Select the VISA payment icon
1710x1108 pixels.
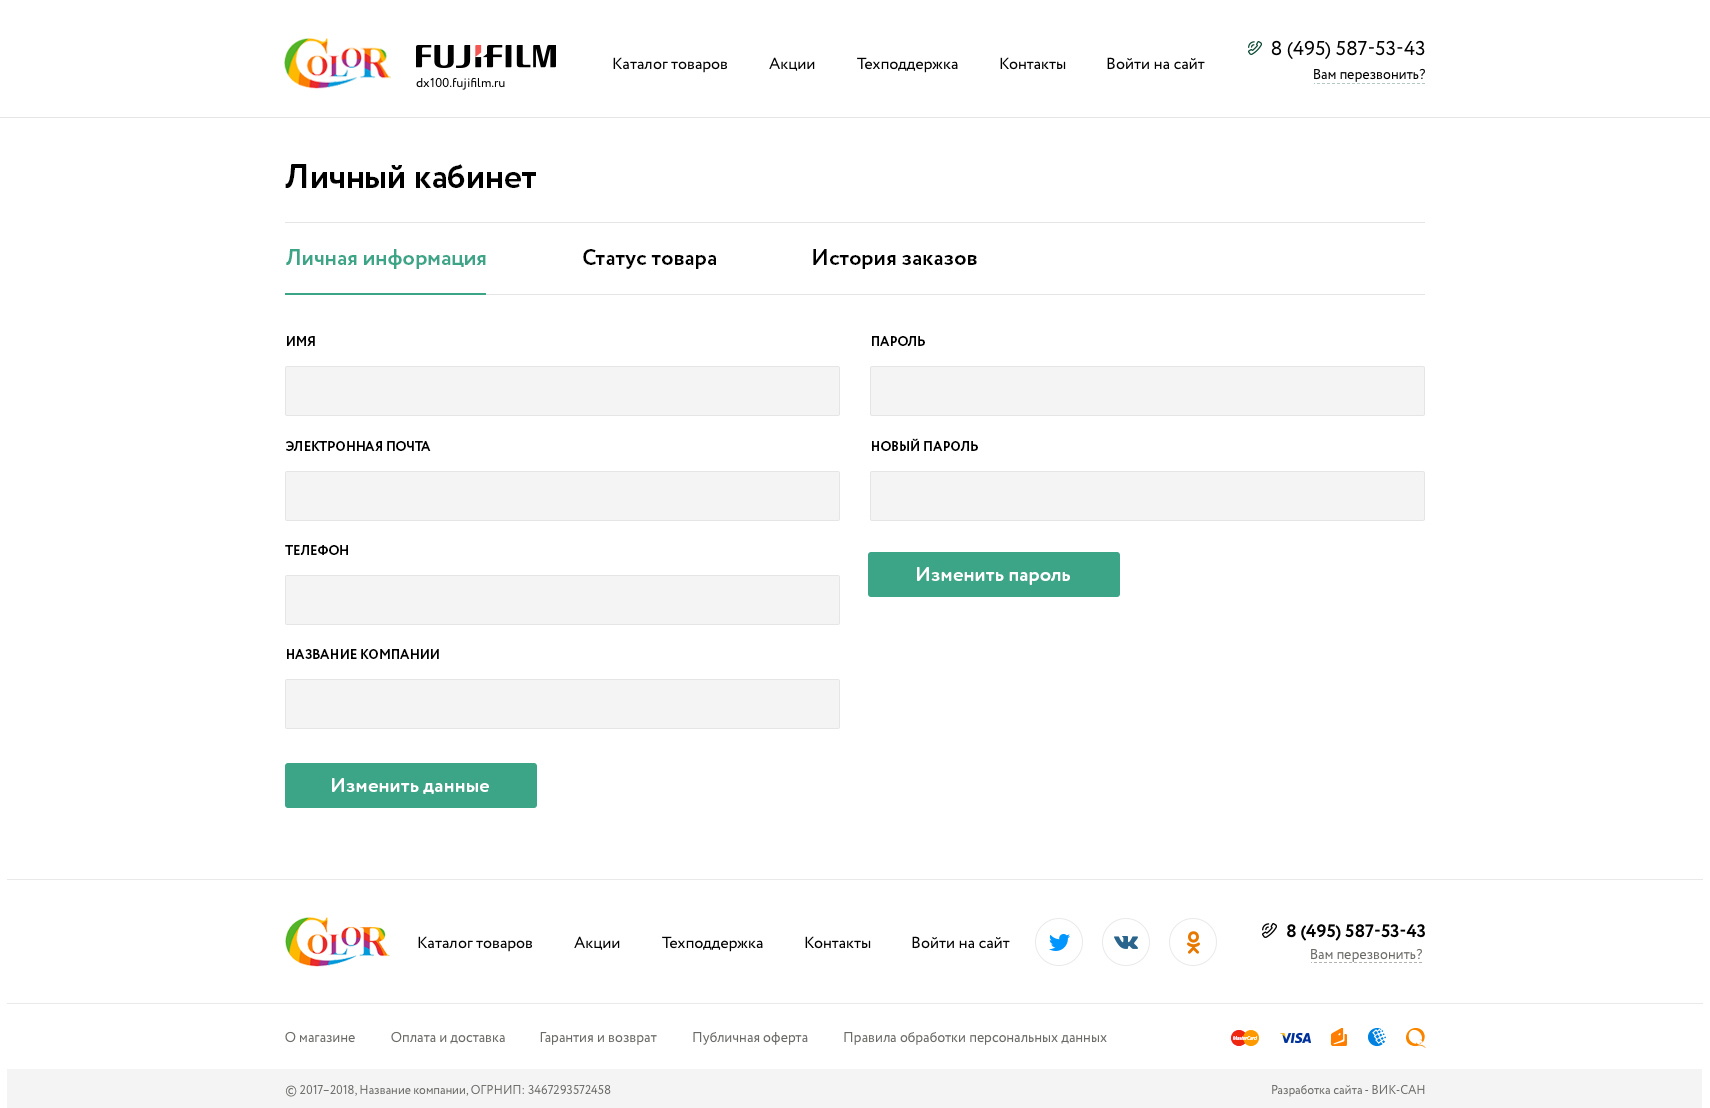[1295, 1037]
